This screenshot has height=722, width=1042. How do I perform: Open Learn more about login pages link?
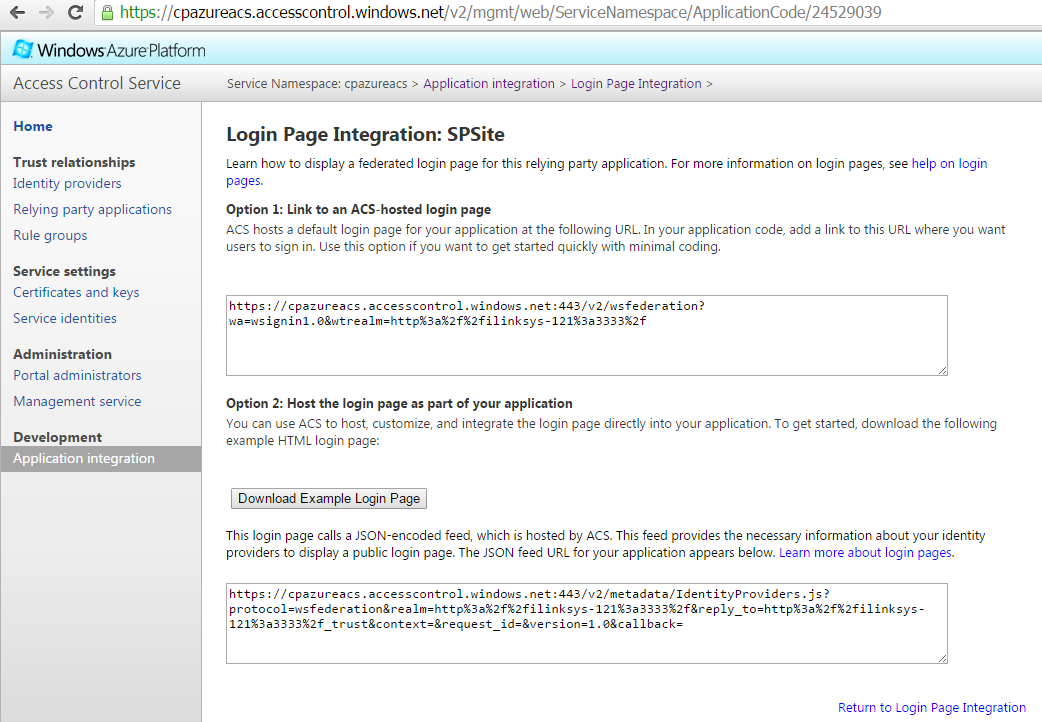(865, 552)
